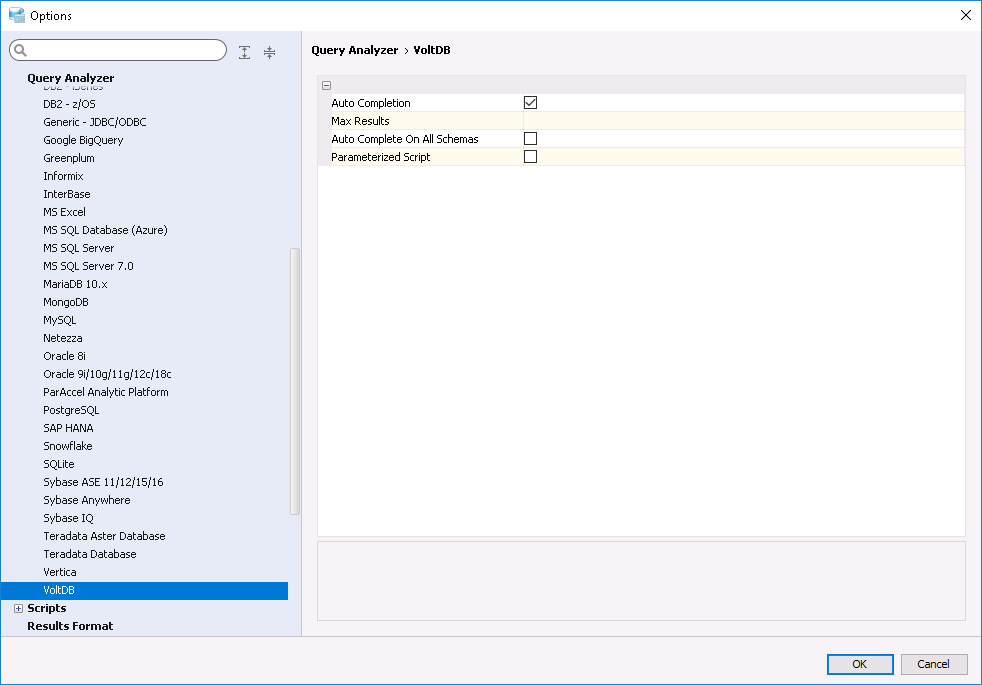Check the Parameterized Script option
Screen dimensions: 982x685
coord(531,157)
